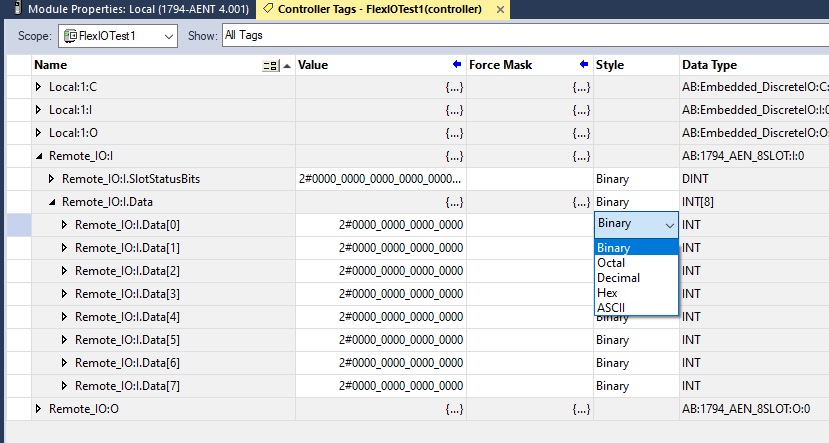
Task: Click Binary style cell of Data[5]
Action: [636, 339]
